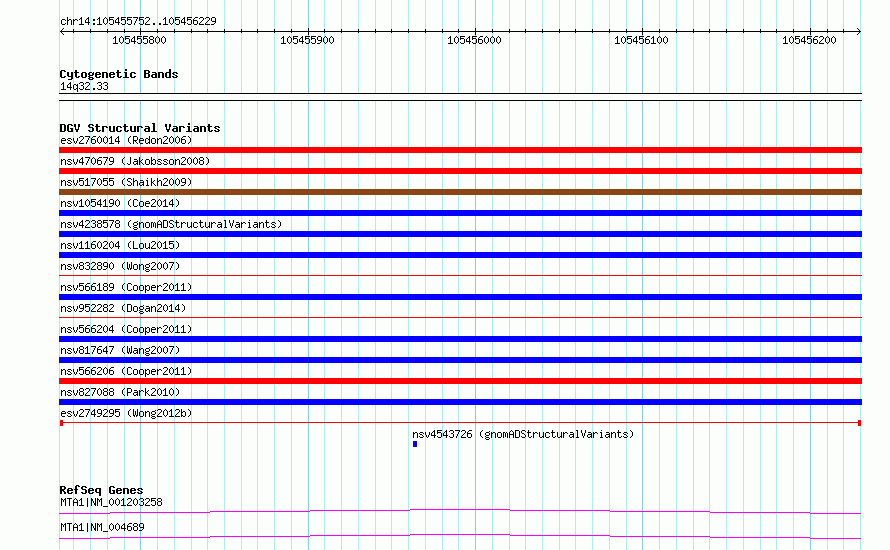This screenshot has height=550, width=890.
Task: Click the nsv566204 (Cooper2011) label
Action: click(x=126, y=329)
